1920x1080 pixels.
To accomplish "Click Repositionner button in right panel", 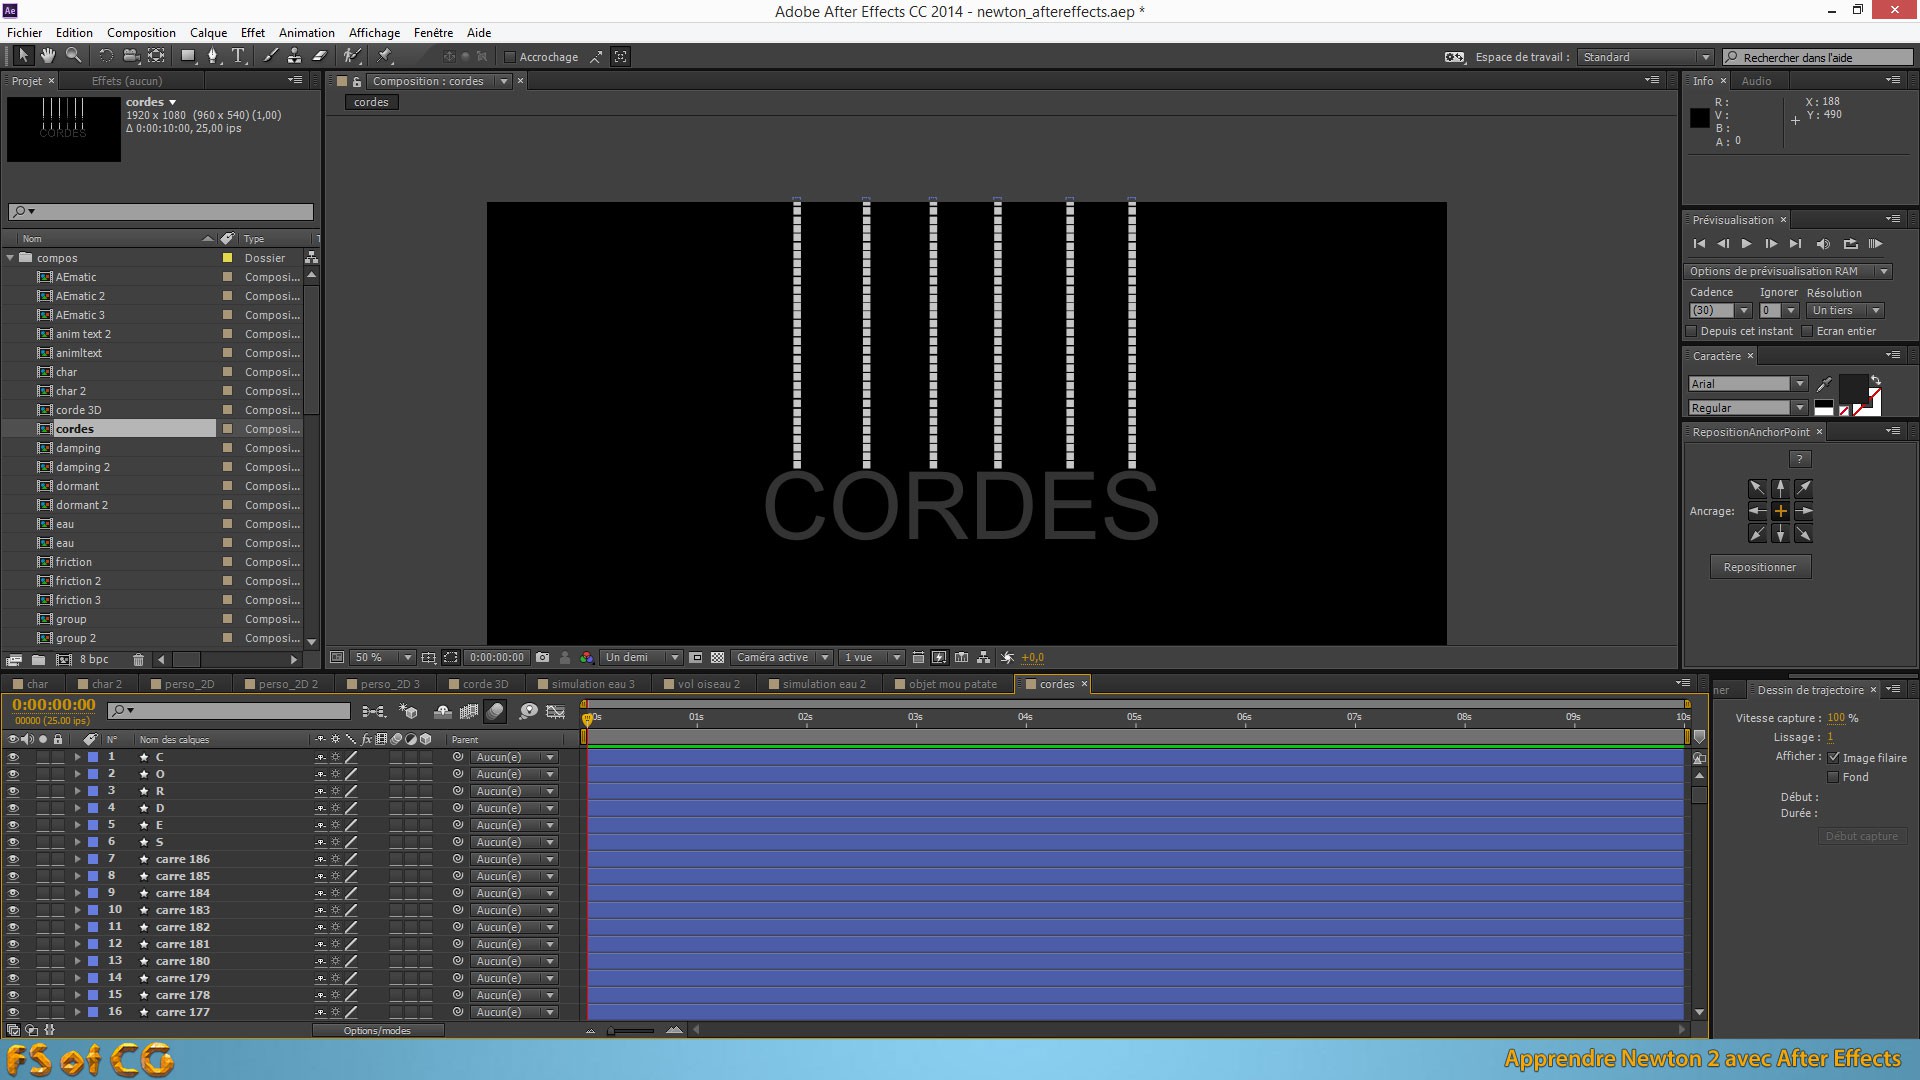I will coord(1760,567).
